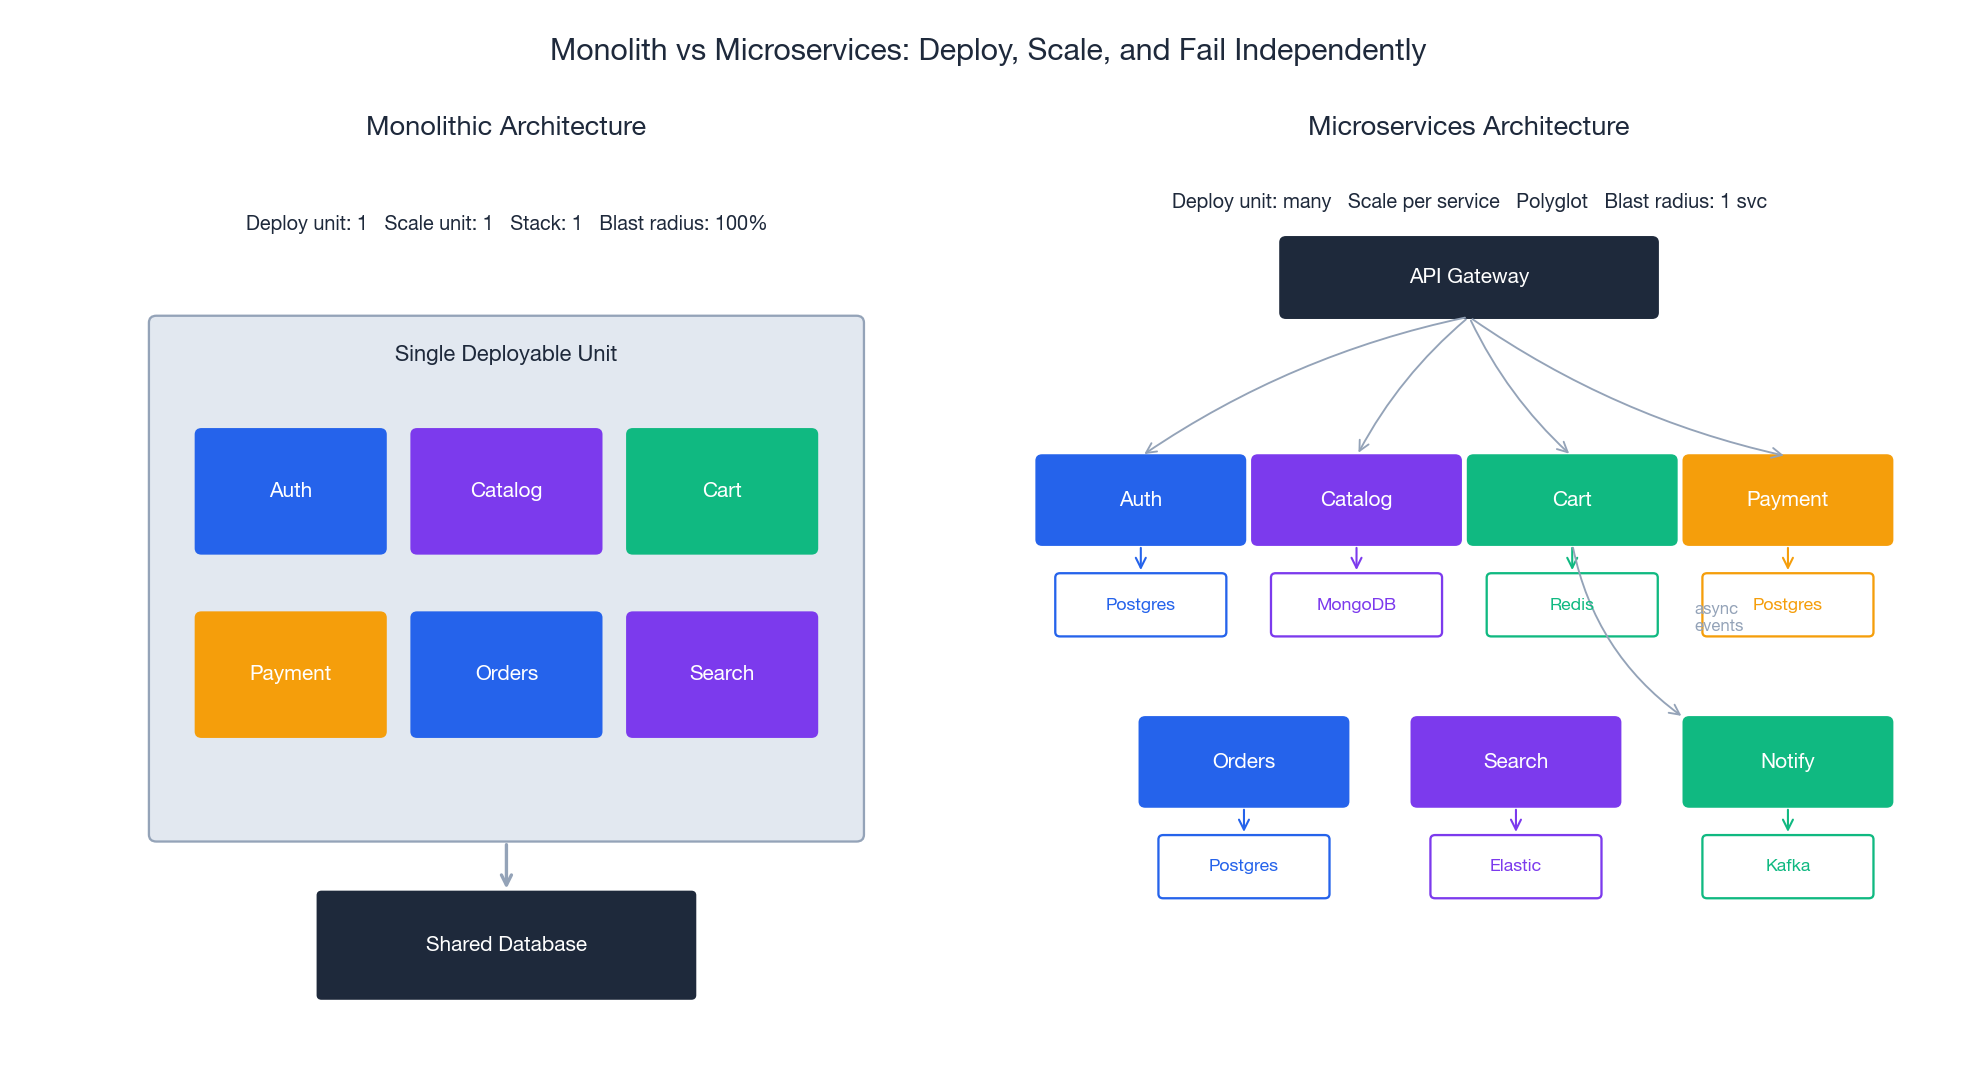Toggle the Elastic store under Search
This screenshot has width=1975, height=1070.
tap(1515, 866)
